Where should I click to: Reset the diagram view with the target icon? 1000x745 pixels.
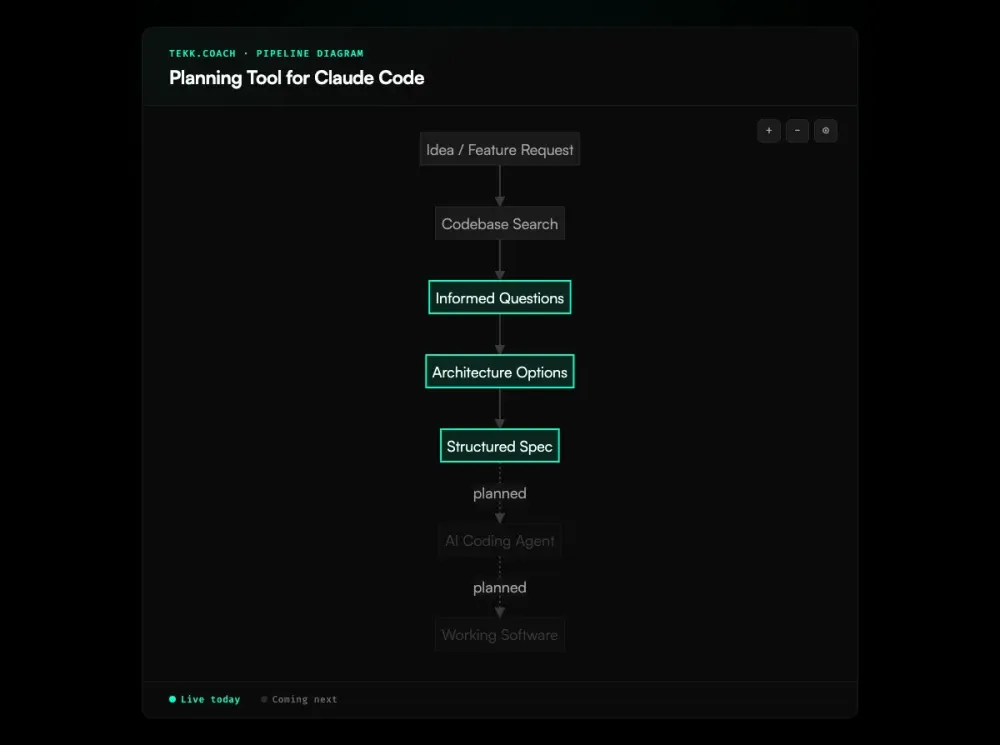(825, 131)
